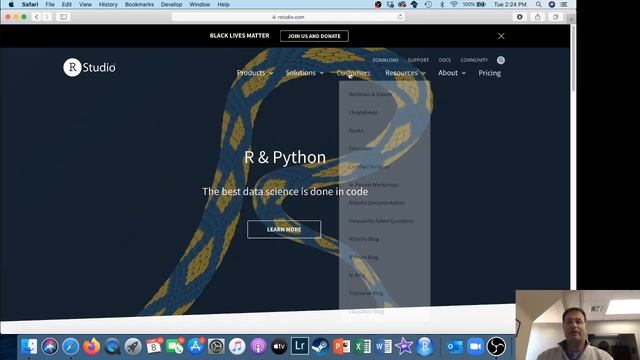The image size is (640, 360).
Task: Open App Store from the Dock
Action: coord(196,347)
